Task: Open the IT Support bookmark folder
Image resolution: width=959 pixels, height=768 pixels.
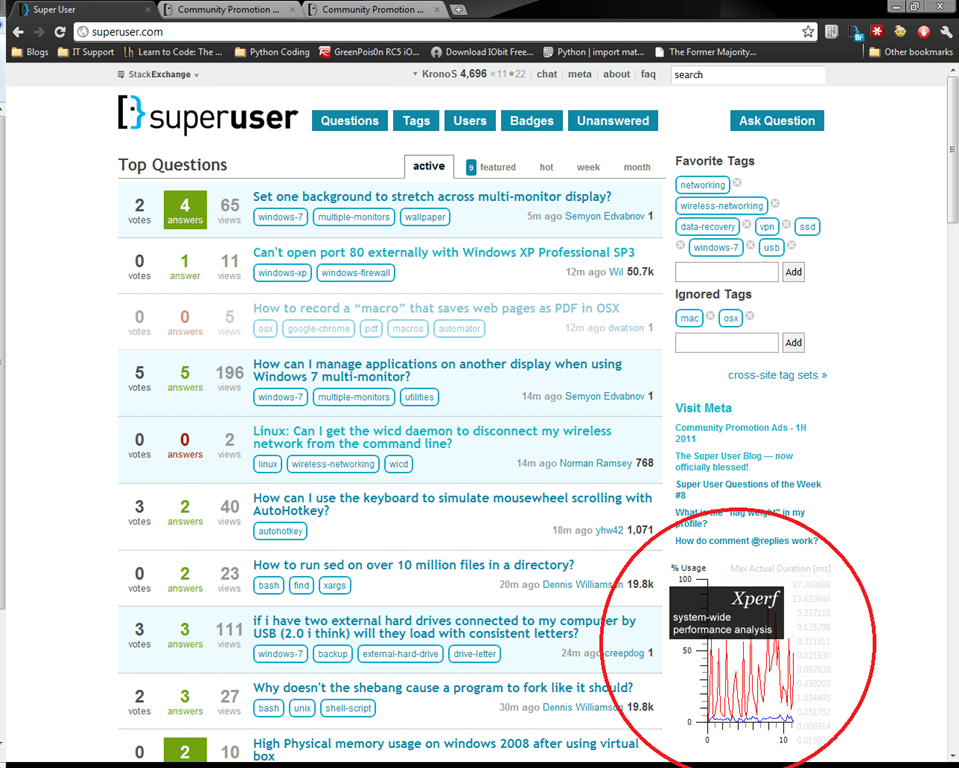Action: (86, 52)
